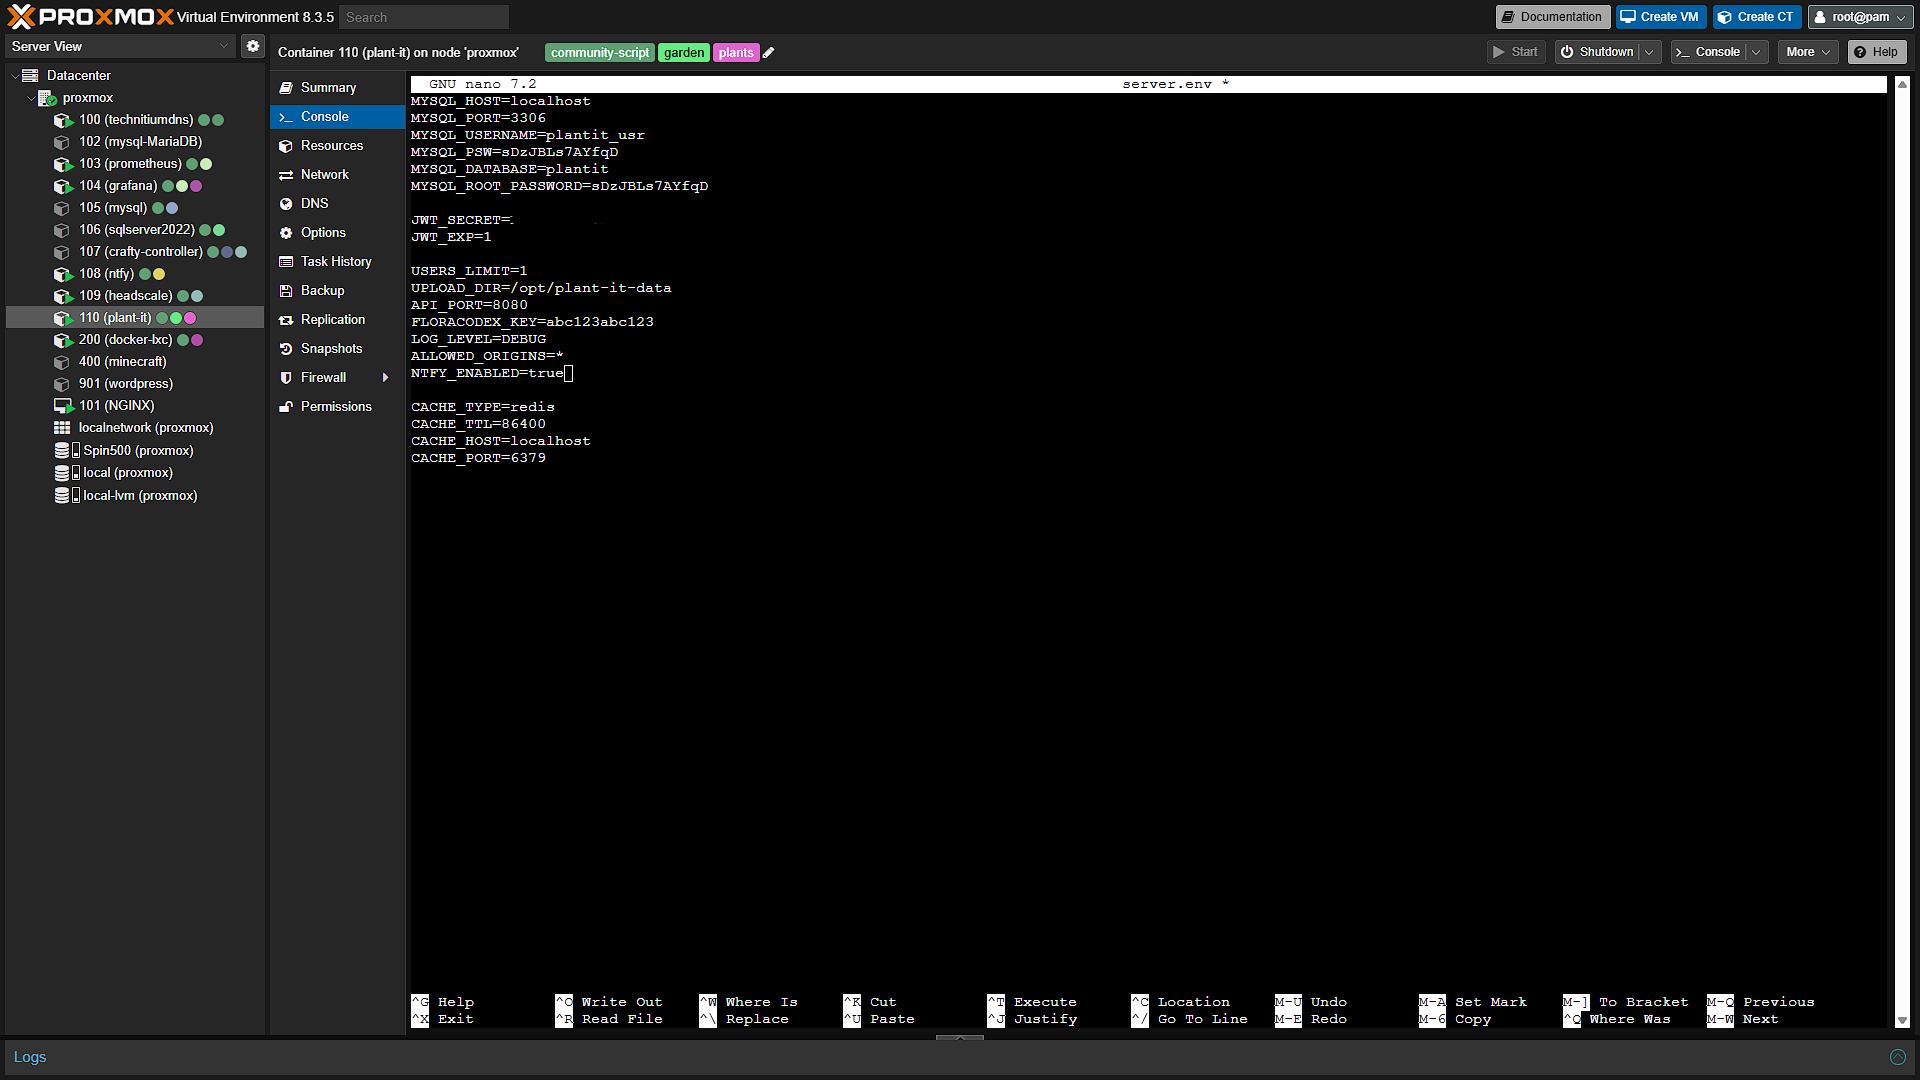Click the Create CT button
The image size is (1920, 1080).
coord(1757,17)
